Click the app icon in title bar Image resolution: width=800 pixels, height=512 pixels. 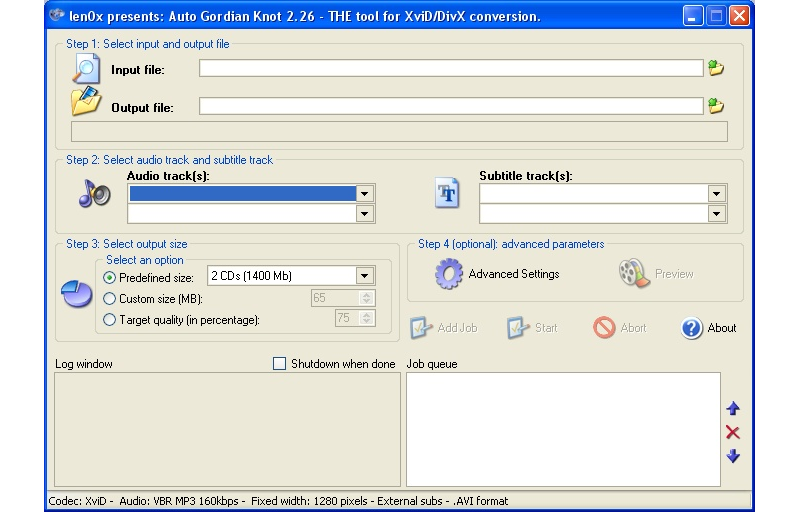57,15
